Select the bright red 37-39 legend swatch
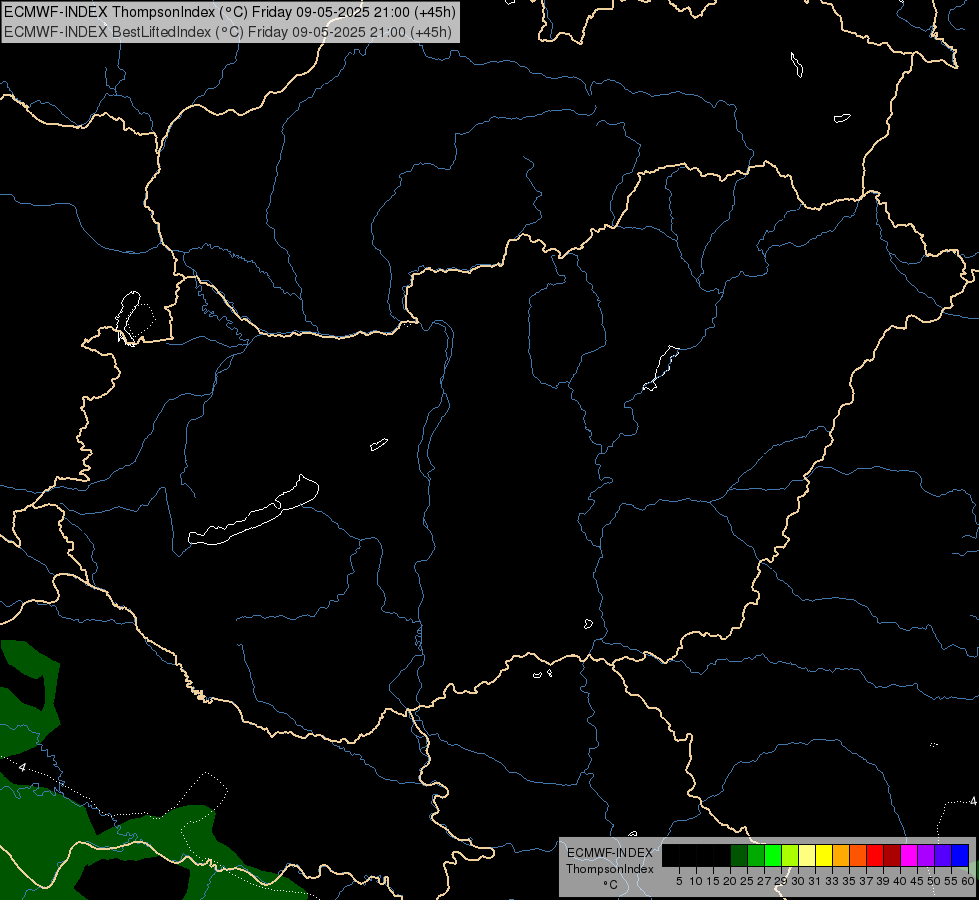 pos(875,855)
